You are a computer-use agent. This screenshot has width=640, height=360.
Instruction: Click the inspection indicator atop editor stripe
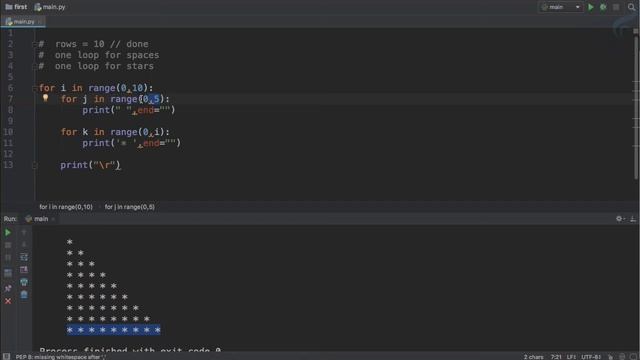636,31
